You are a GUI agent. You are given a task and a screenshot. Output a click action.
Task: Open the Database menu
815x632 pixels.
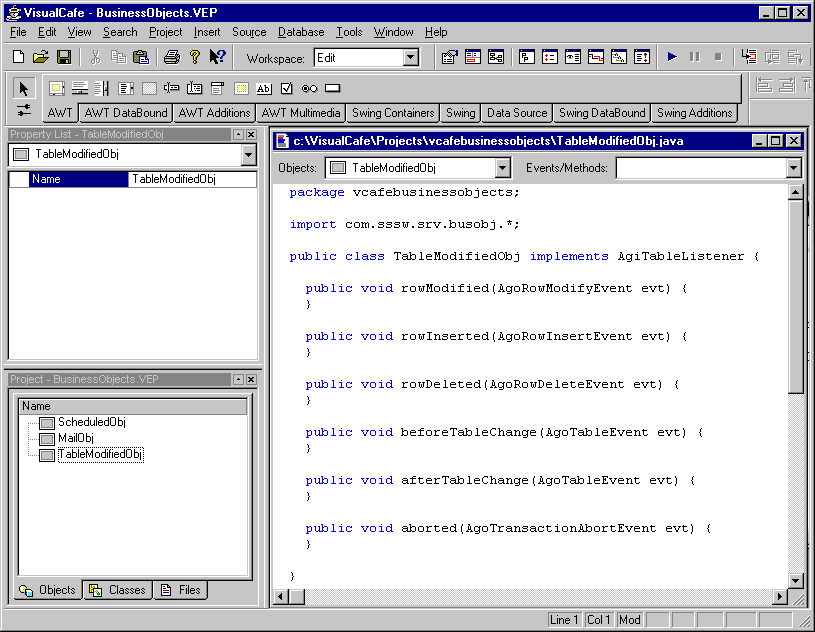(x=301, y=32)
